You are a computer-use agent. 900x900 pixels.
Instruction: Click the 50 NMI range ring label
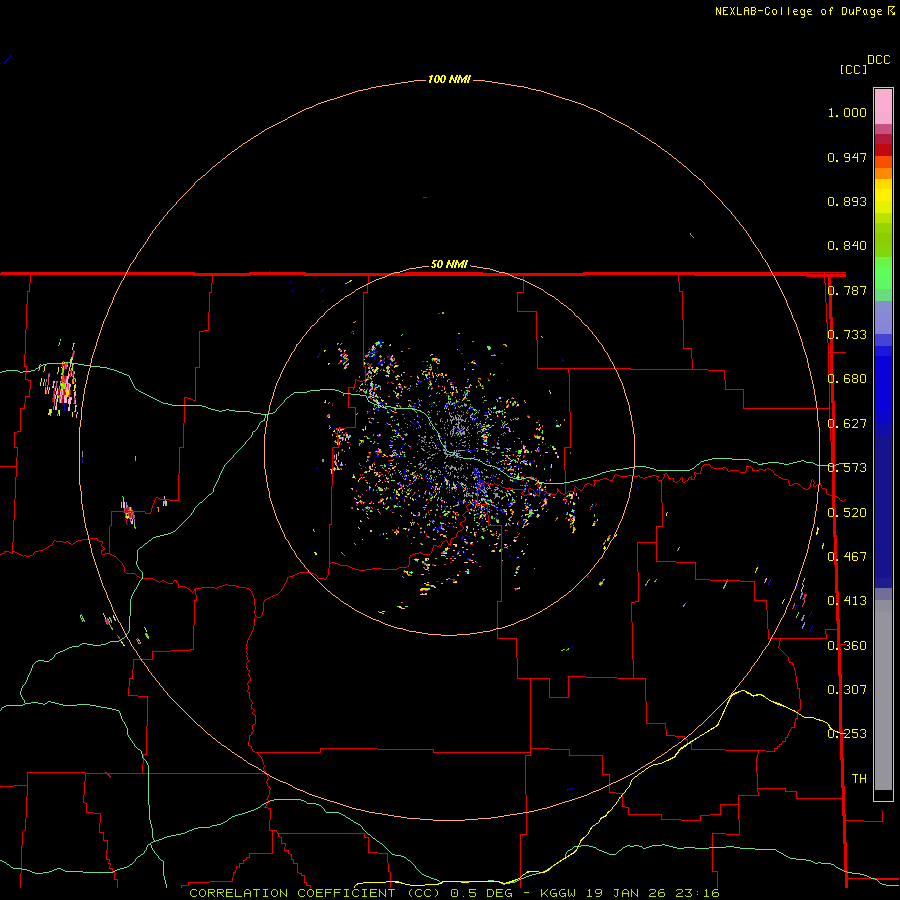coord(449,265)
